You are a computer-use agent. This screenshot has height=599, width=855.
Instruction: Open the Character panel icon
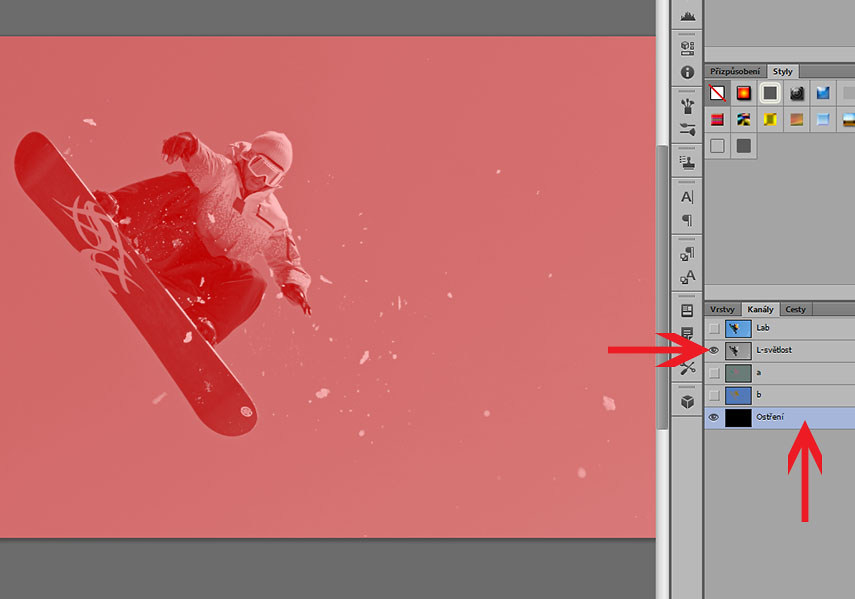click(687, 197)
